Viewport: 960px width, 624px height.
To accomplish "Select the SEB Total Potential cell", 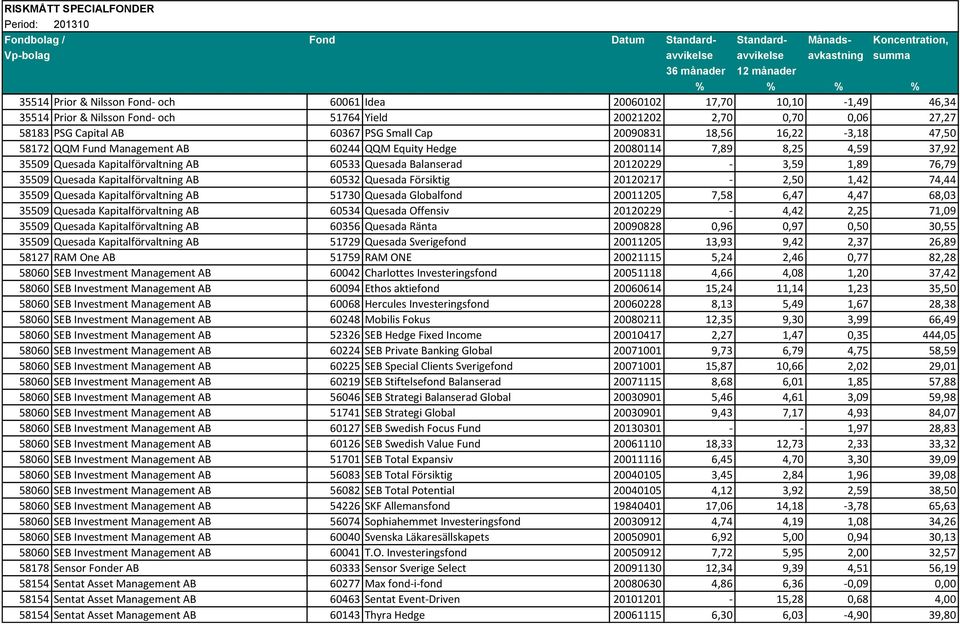I will tap(487, 491).
